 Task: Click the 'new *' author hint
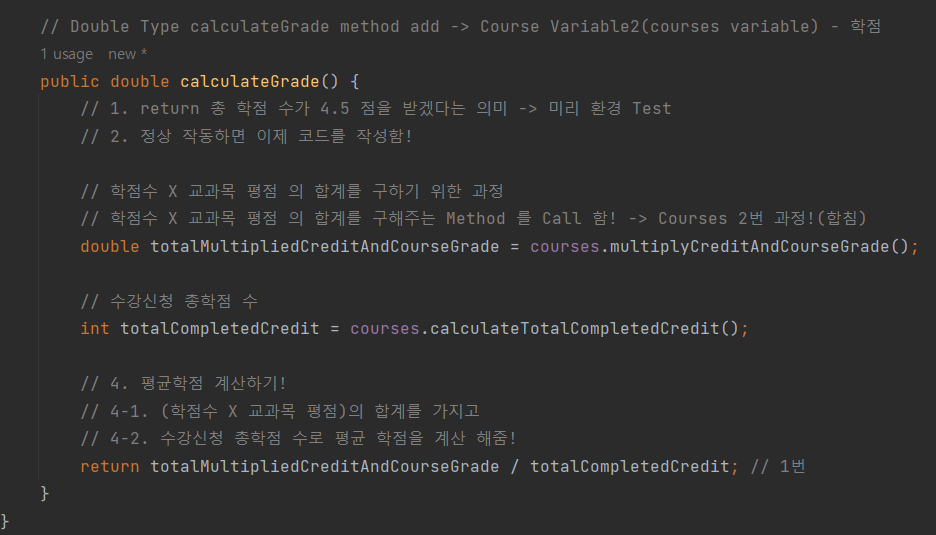[x=128, y=54]
